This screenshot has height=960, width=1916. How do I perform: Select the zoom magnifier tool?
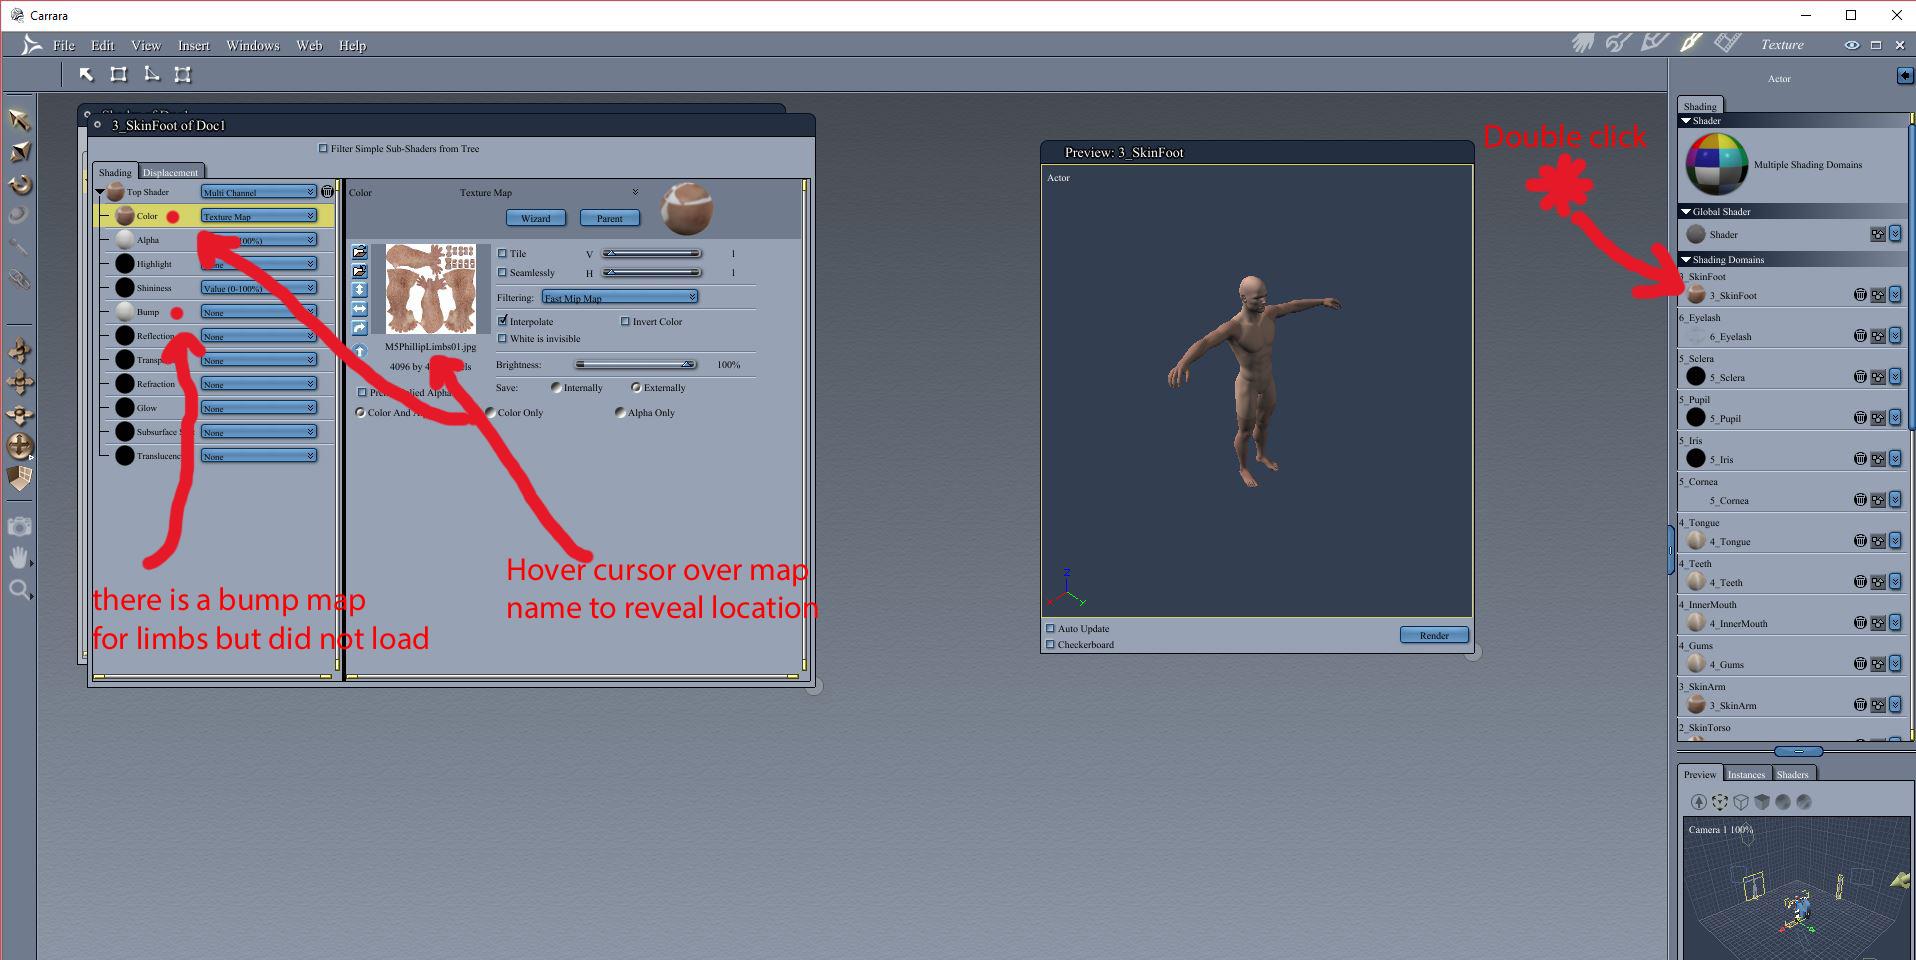point(19,590)
